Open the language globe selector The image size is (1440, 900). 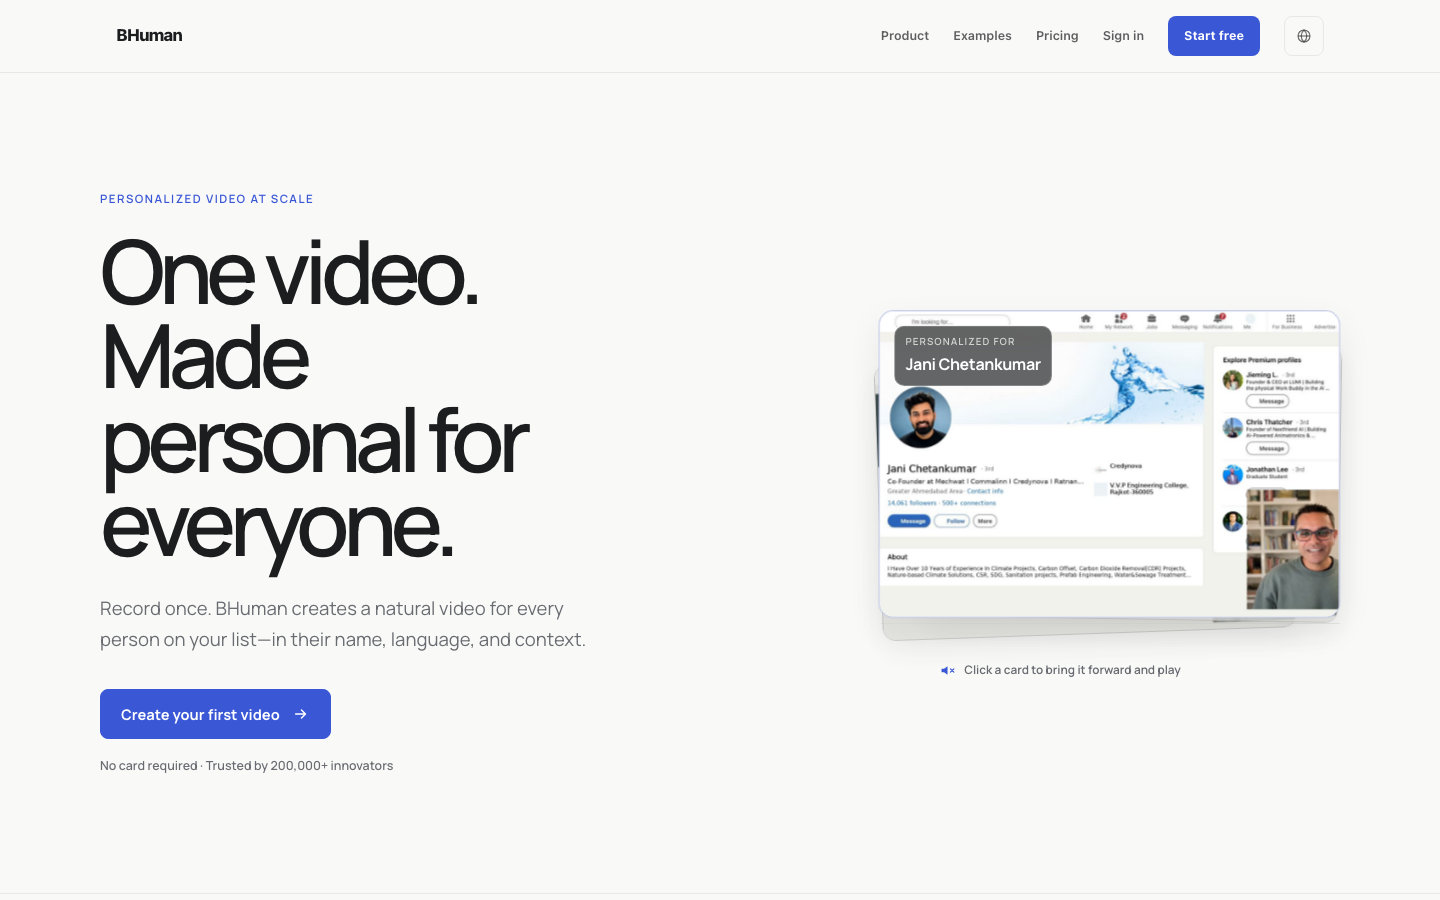[1304, 36]
